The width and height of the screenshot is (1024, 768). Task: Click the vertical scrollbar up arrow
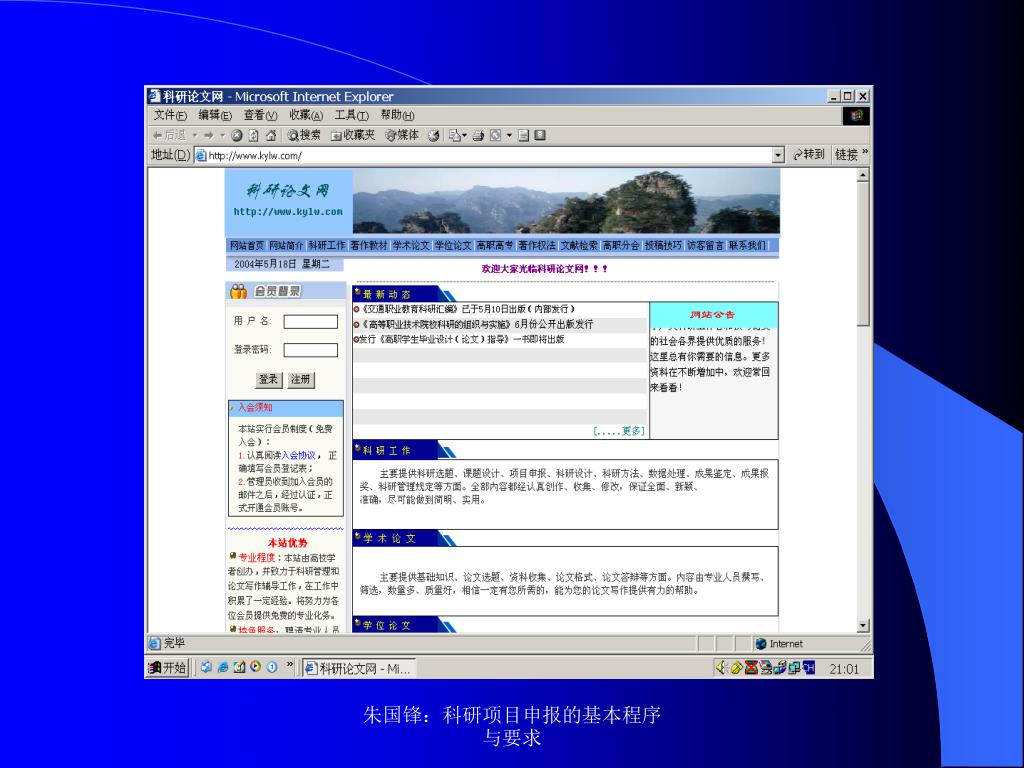click(x=863, y=175)
